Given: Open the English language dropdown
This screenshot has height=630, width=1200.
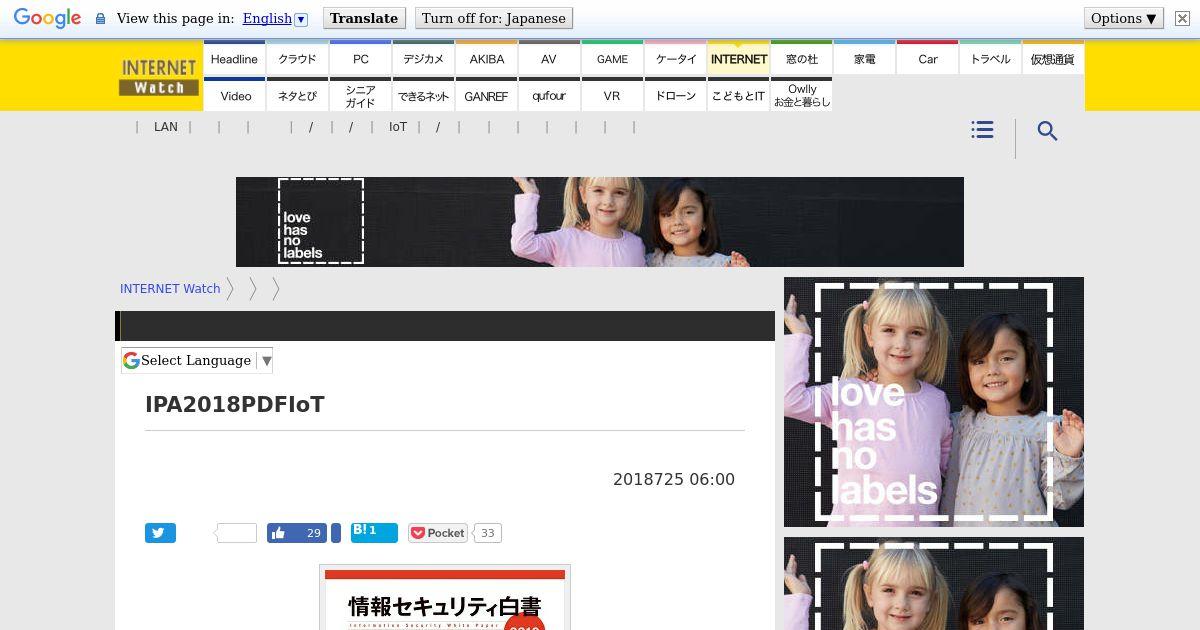Looking at the screenshot, I should pyautogui.click(x=275, y=18).
